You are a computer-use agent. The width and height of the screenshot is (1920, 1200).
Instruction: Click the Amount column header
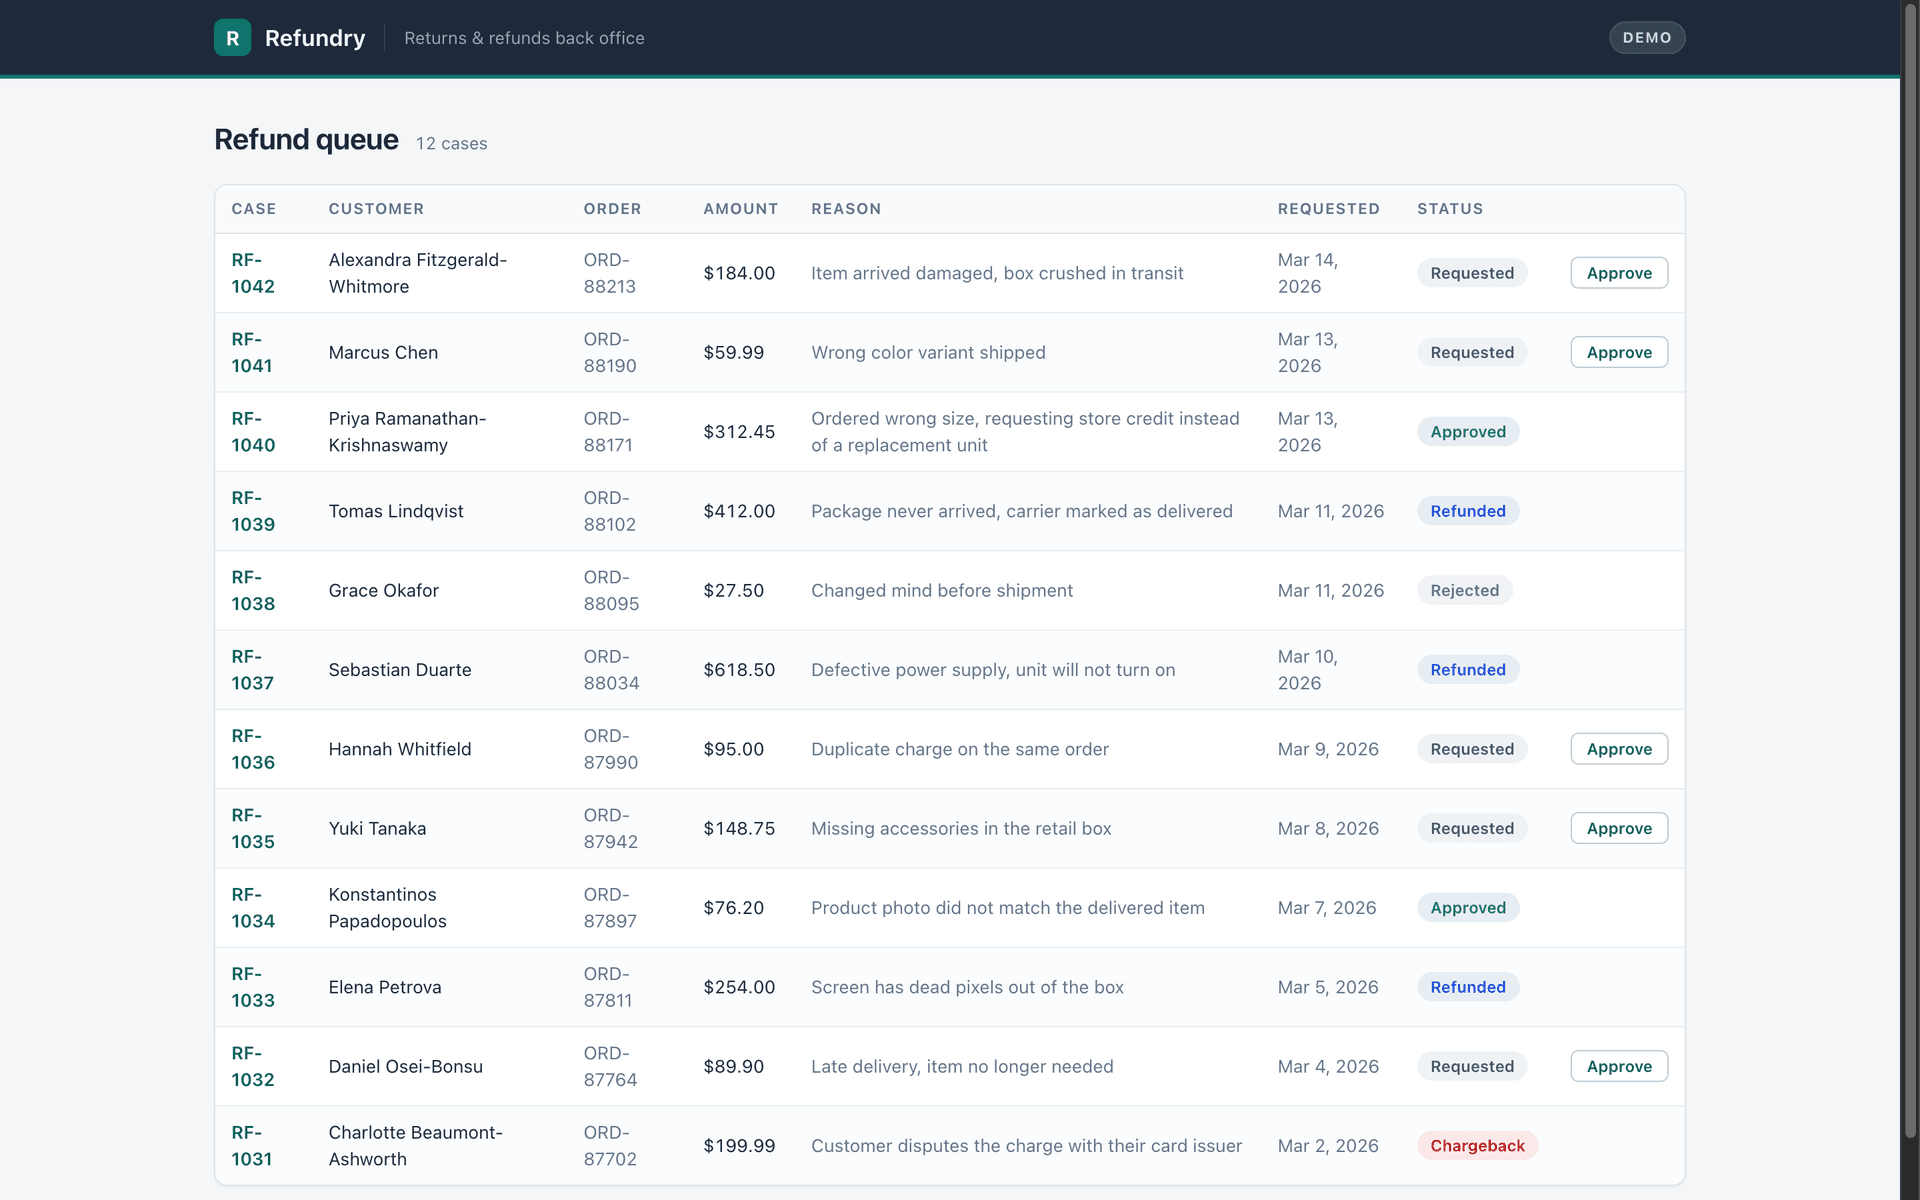pyautogui.click(x=740, y=209)
